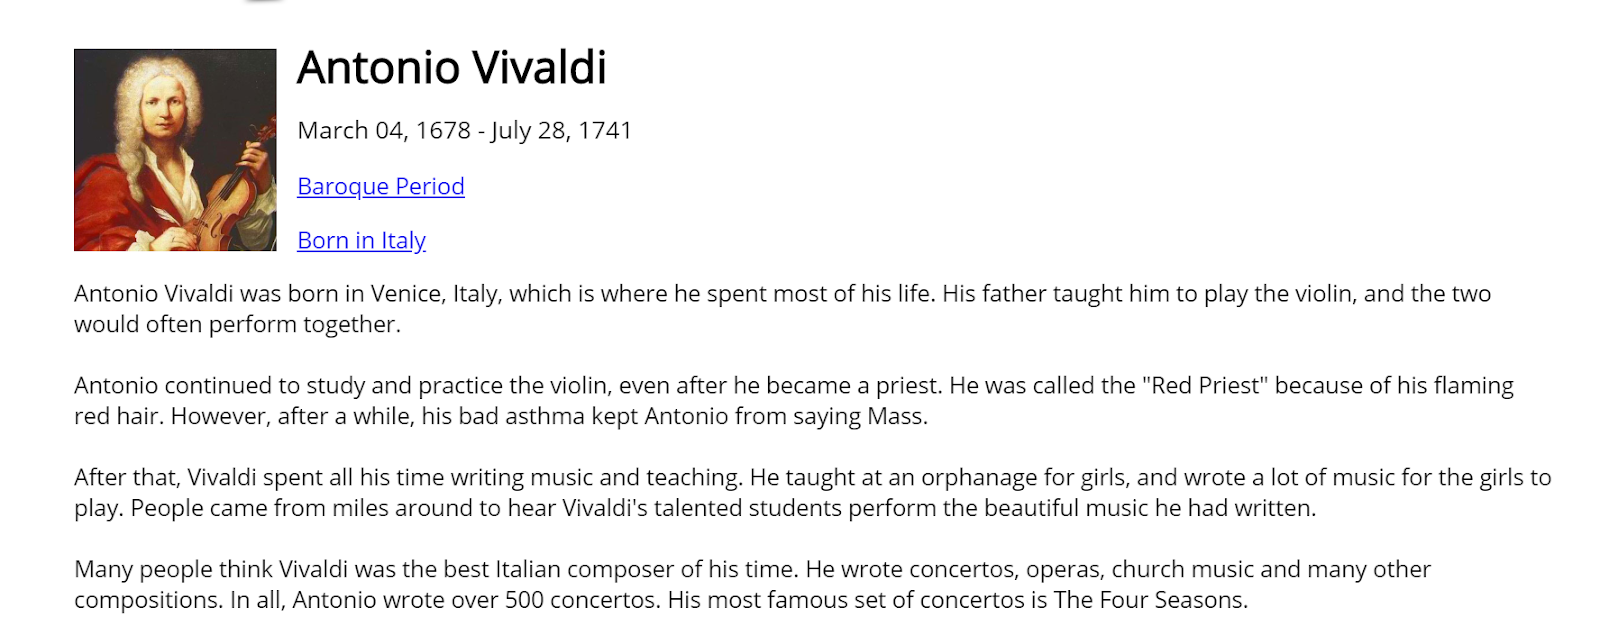Click the paragraph starting "After that, Vivaldi"
Image resolution: width=1600 pixels, height=626 pixels.
pyautogui.click(x=813, y=493)
